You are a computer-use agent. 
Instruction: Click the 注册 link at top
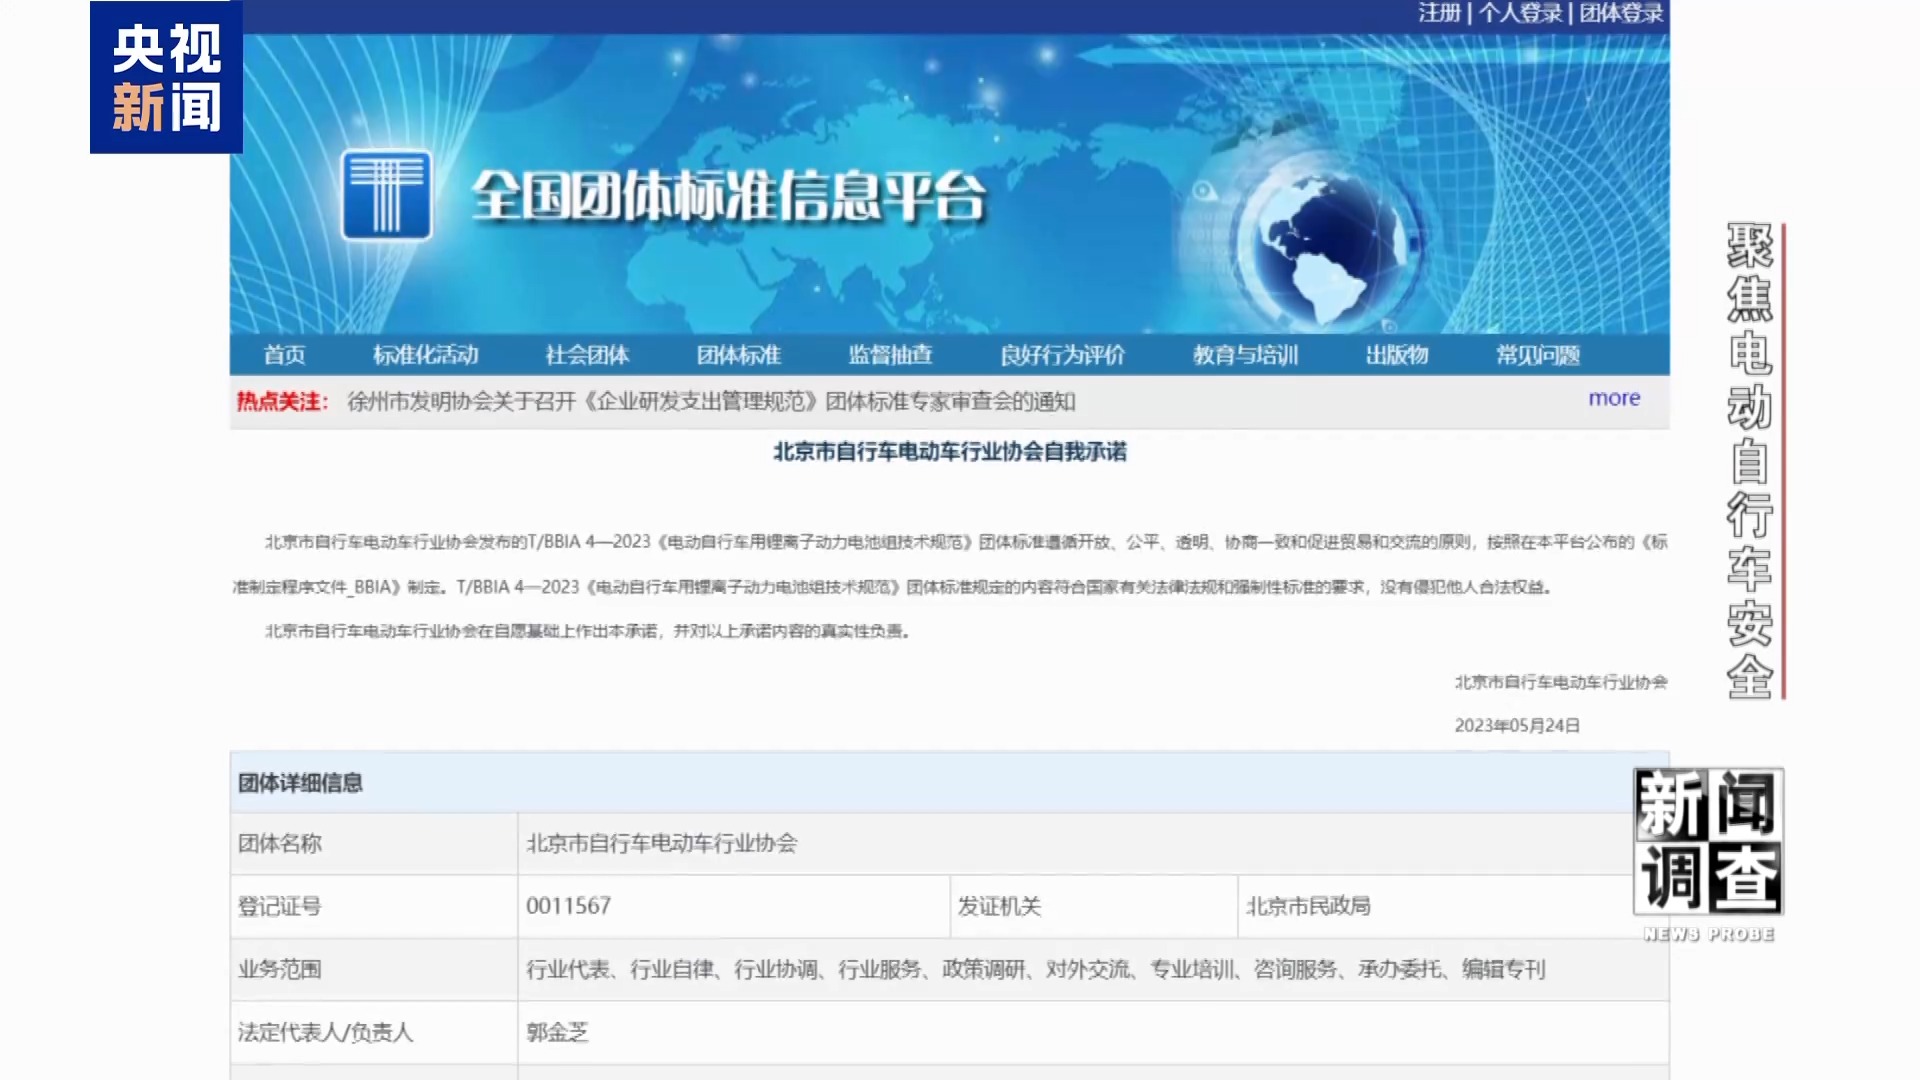pyautogui.click(x=1439, y=13)
